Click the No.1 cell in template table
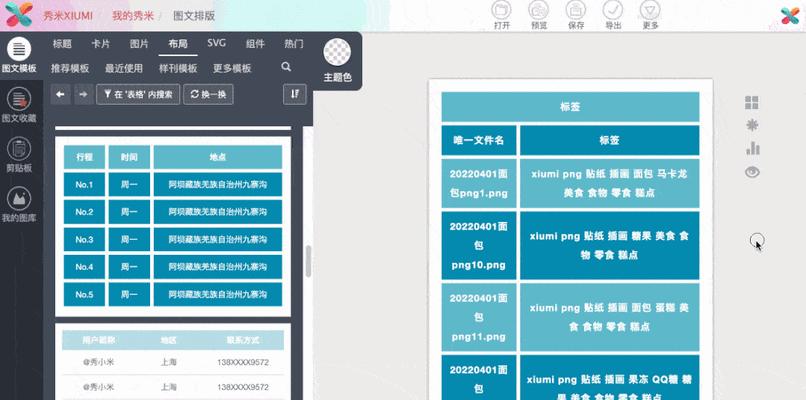The image size is (806, 400). (84, 184)
